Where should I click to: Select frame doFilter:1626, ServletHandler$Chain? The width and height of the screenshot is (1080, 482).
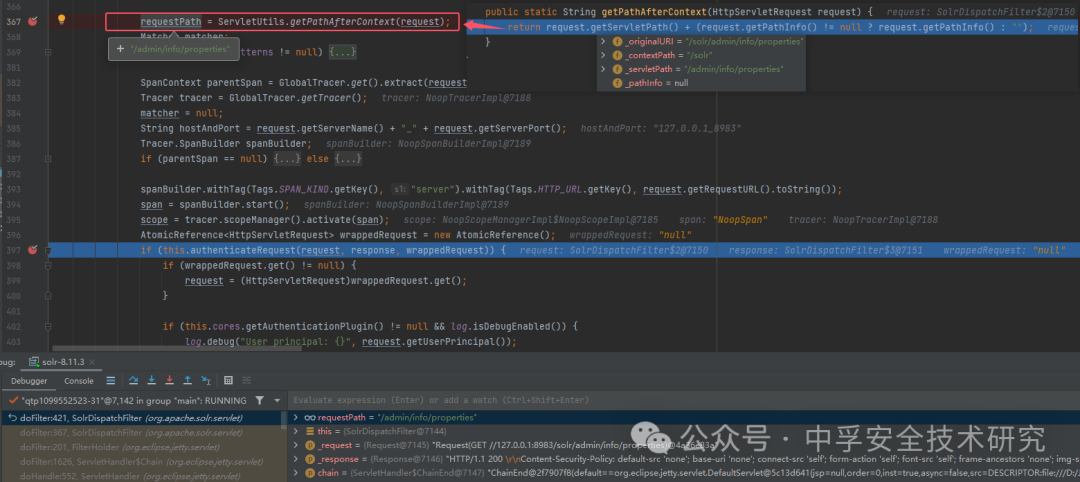pos(141,461)
